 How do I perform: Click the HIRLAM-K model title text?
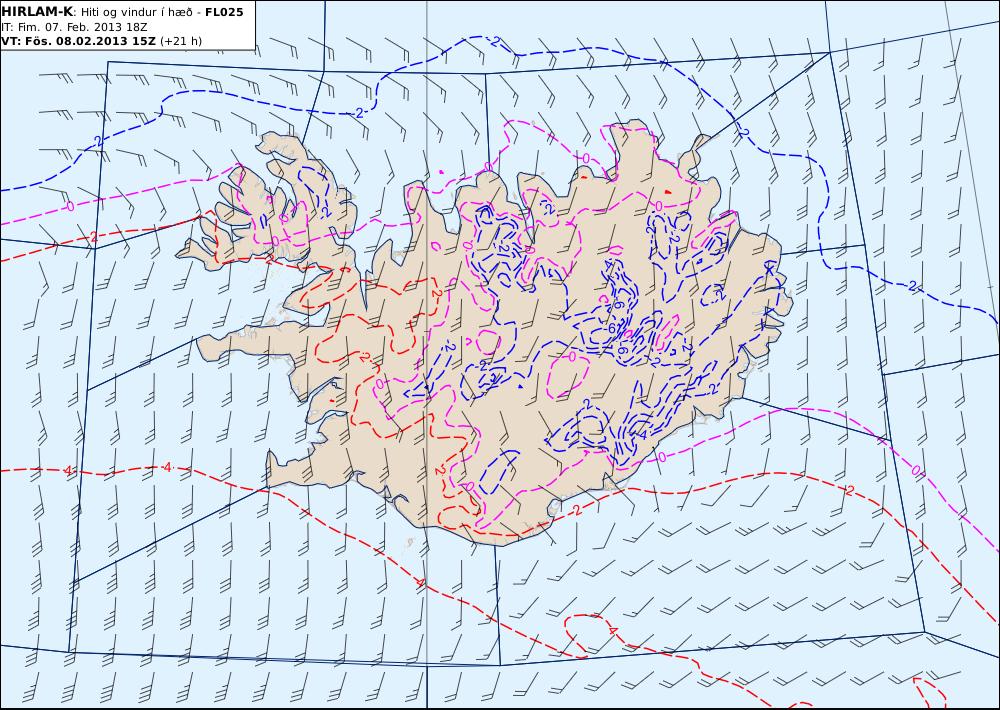pyautogui.click(x=37, y=12)
